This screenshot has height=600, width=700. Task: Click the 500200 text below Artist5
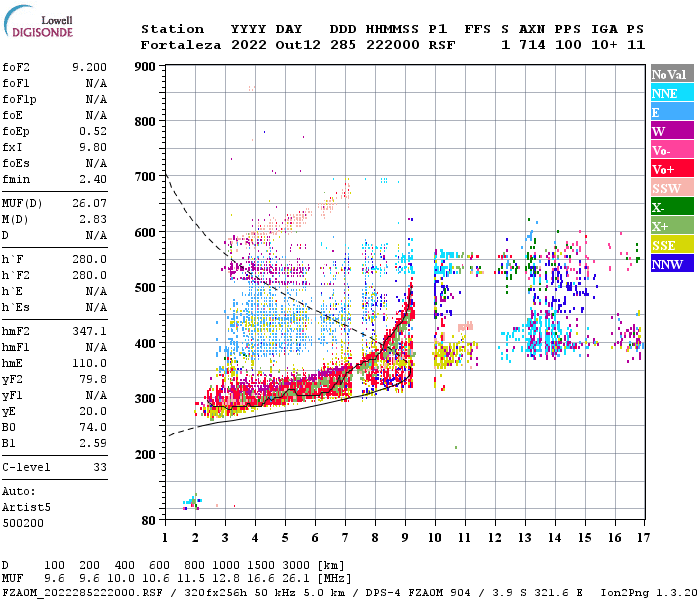(23, 523)
